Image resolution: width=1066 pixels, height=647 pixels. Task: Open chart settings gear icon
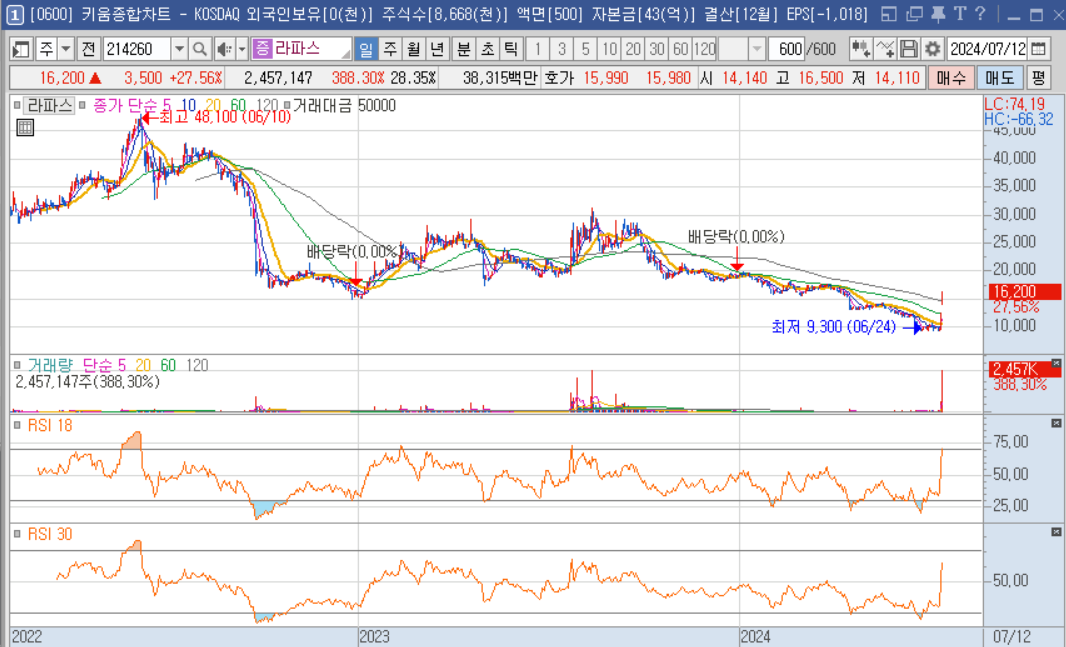(933, 49)
